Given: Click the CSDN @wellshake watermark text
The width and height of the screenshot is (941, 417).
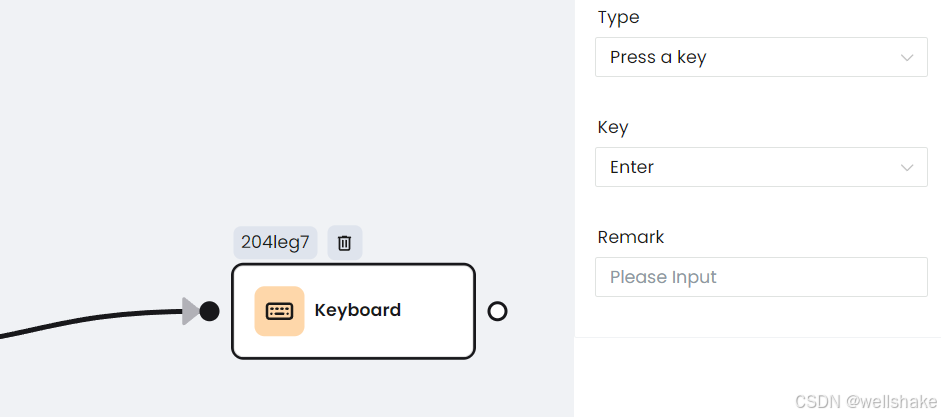Looking at the screenshot, I should coord(865,401).
